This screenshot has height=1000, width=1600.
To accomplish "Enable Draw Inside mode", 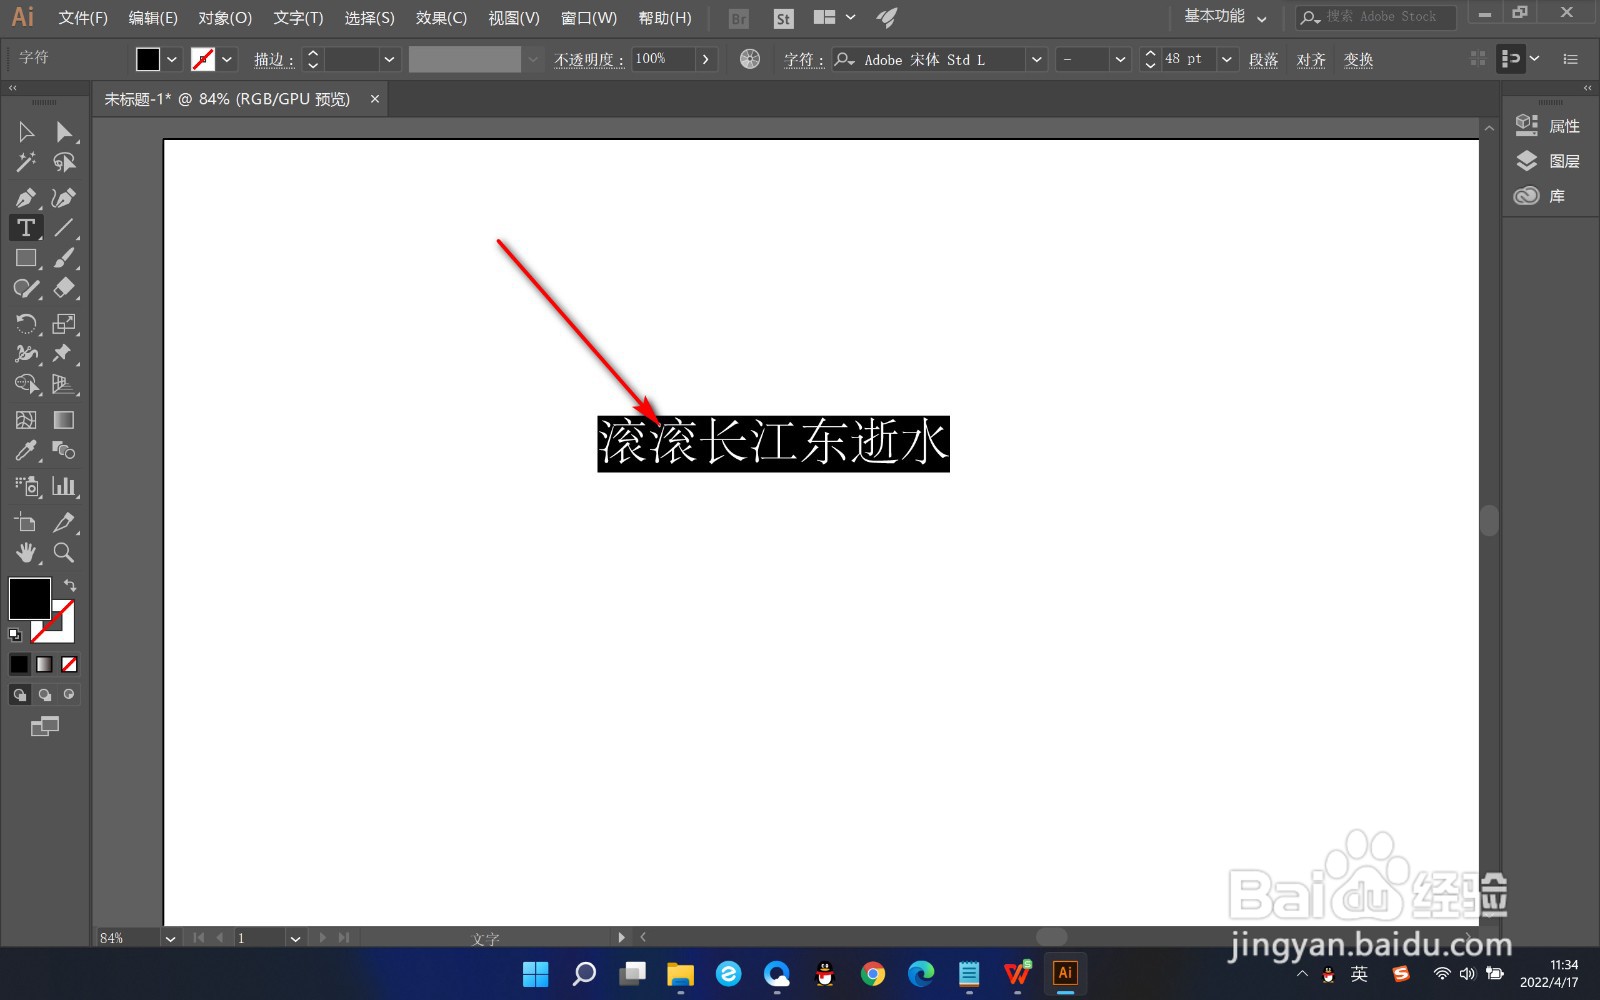I will tap(69, 695).
